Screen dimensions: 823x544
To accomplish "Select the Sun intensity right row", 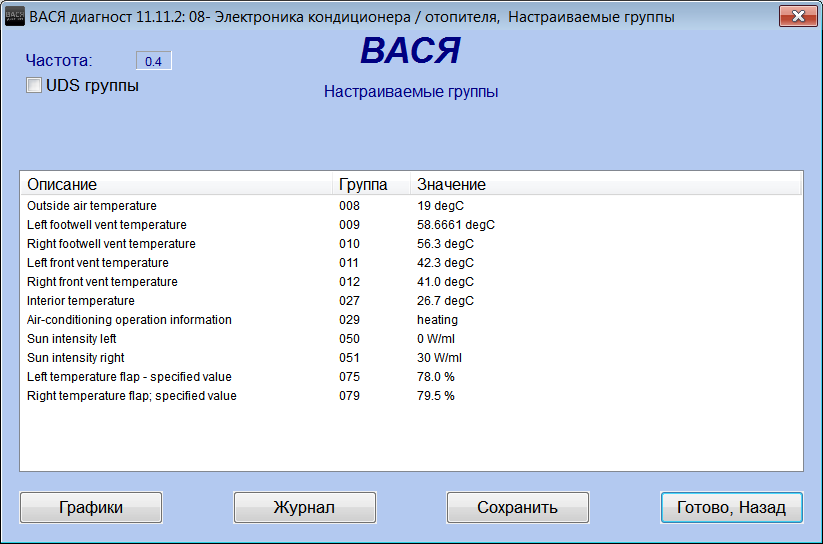I will tap(76, 358).
